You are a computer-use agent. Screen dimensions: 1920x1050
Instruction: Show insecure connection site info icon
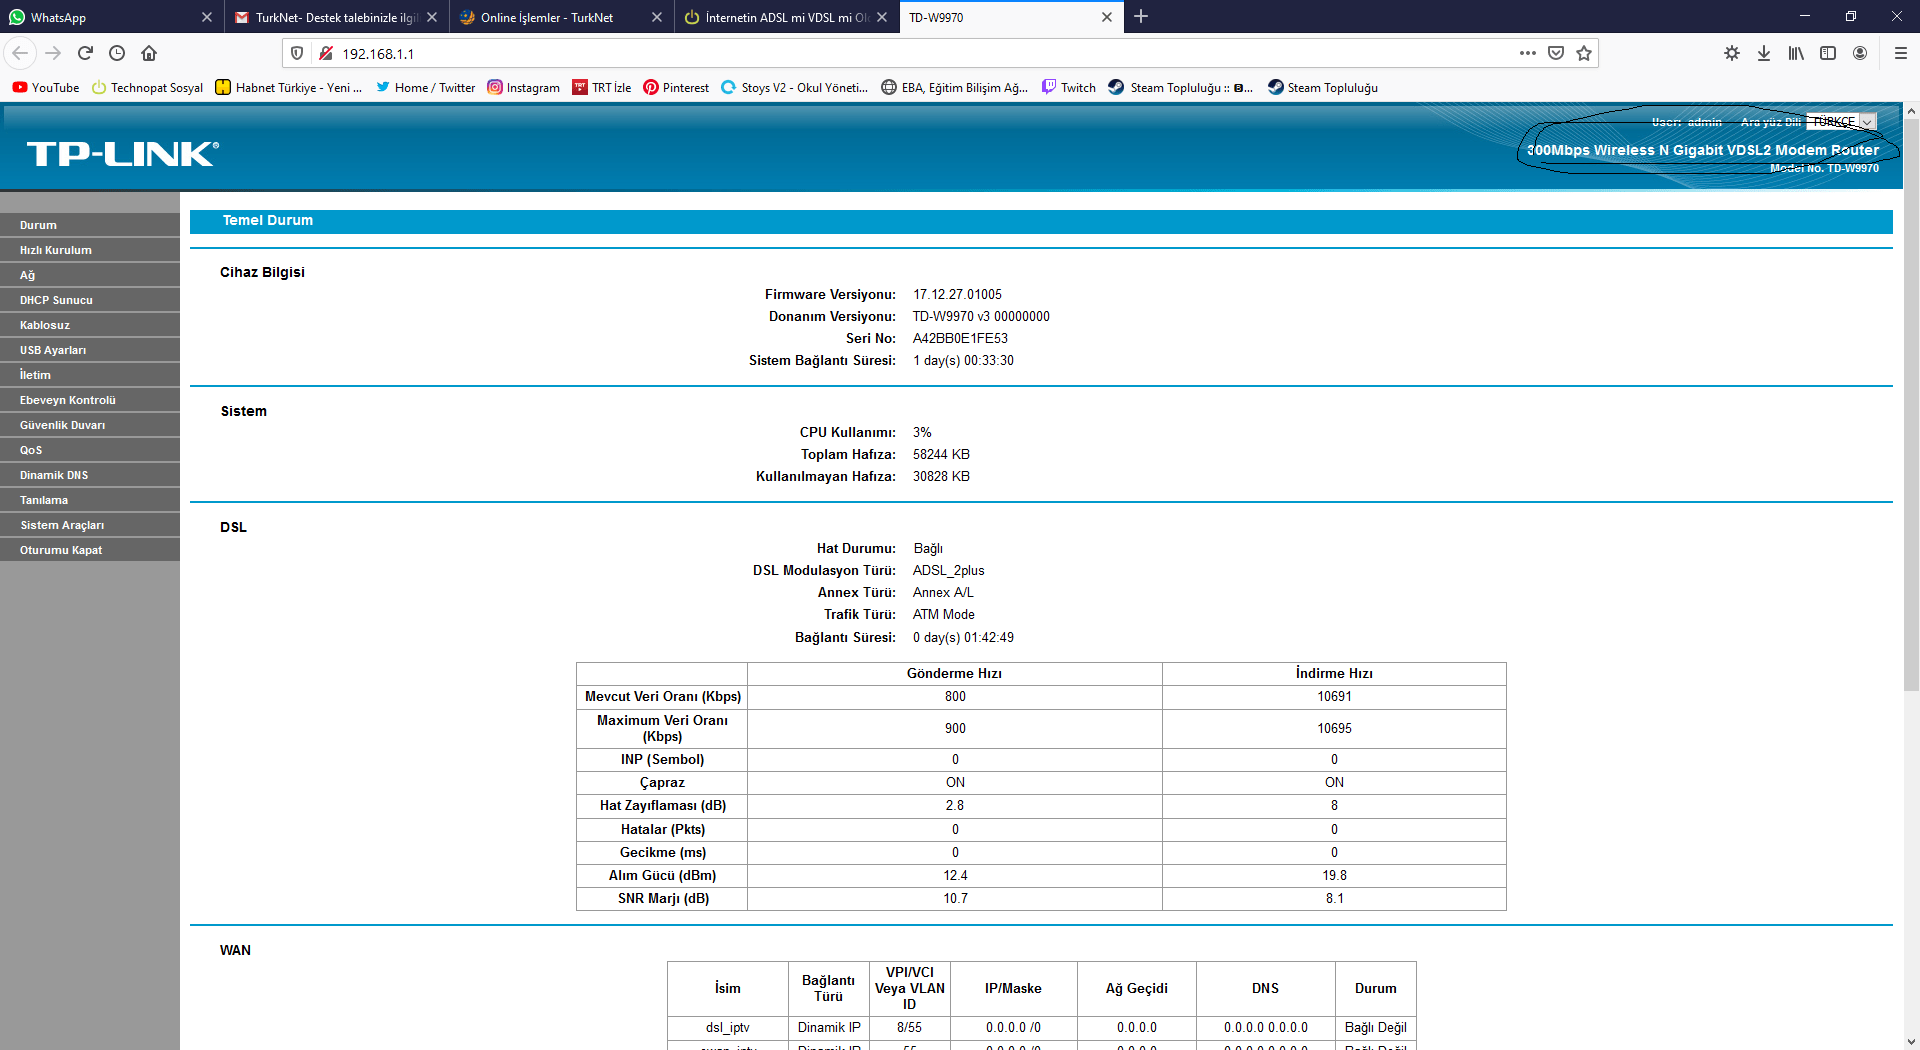325,53
